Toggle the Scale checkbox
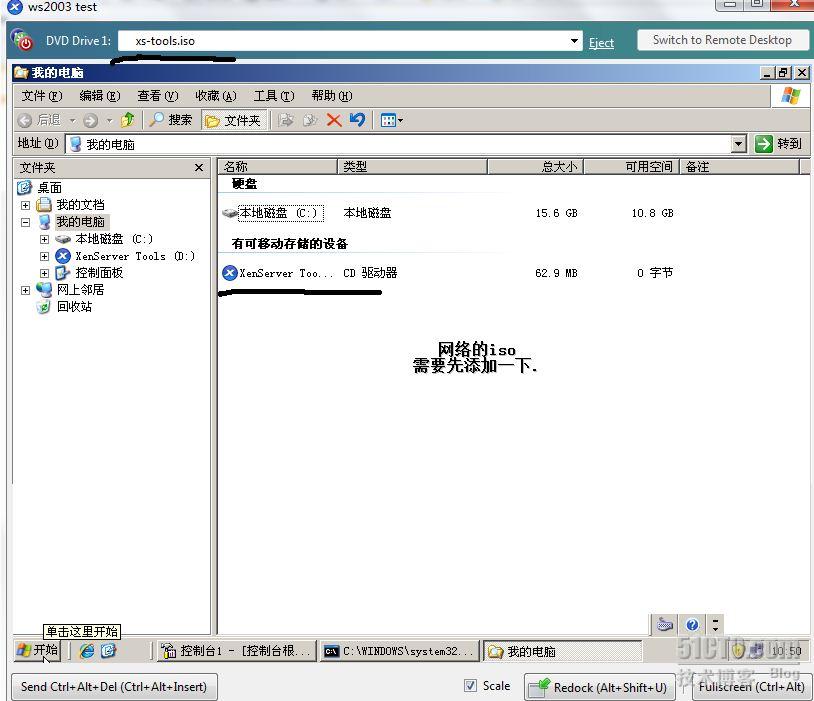814x701 pixels. pos(470,685)
